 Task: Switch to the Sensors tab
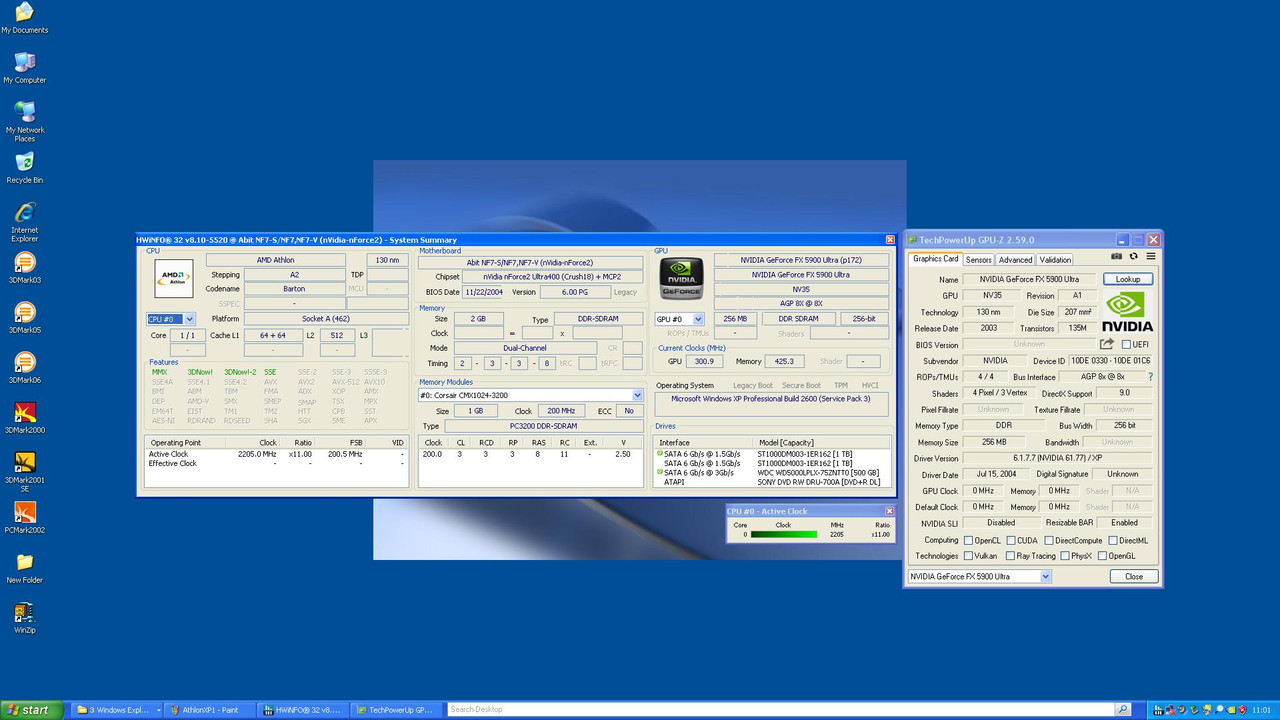[978, 260]
